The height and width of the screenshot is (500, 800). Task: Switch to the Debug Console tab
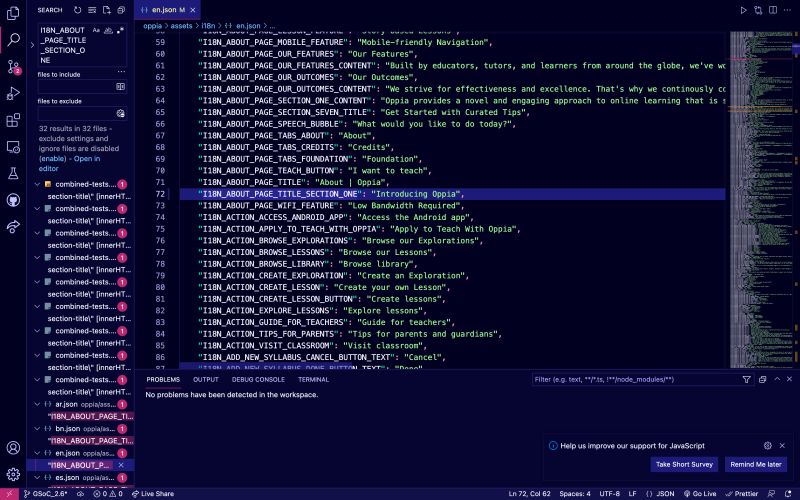tap(258, 380)
